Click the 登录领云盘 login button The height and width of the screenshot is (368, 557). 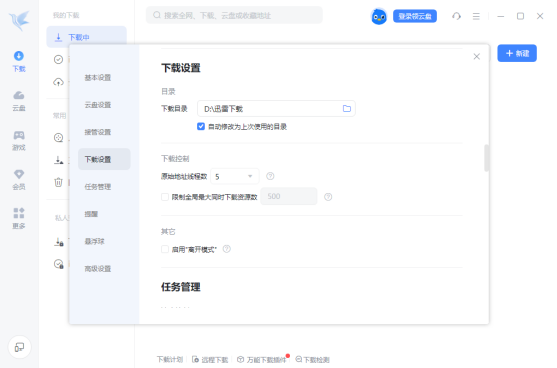pos(415,16)
